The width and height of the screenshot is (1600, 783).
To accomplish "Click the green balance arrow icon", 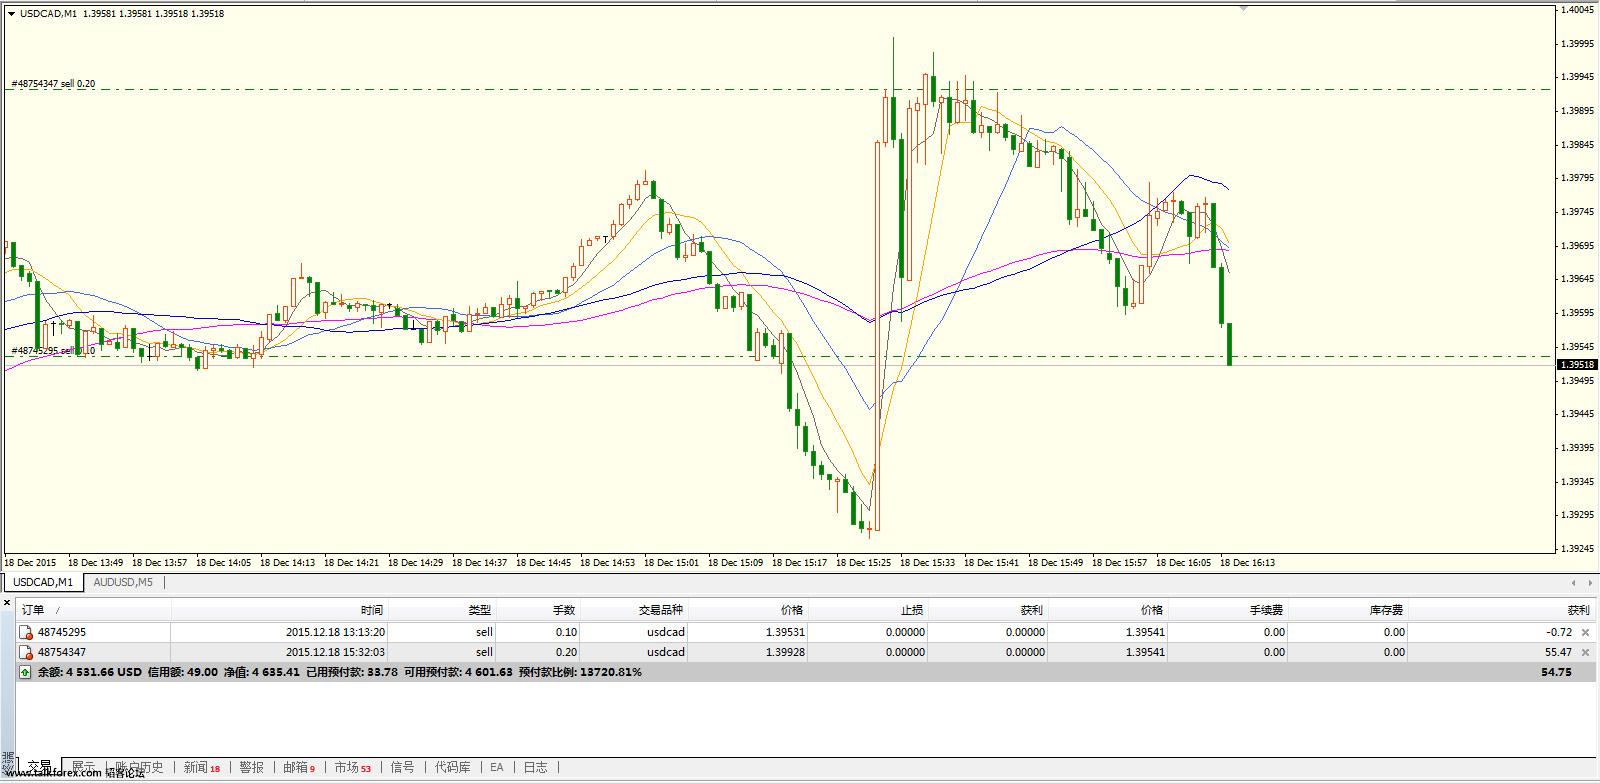I will click(26, 672).
